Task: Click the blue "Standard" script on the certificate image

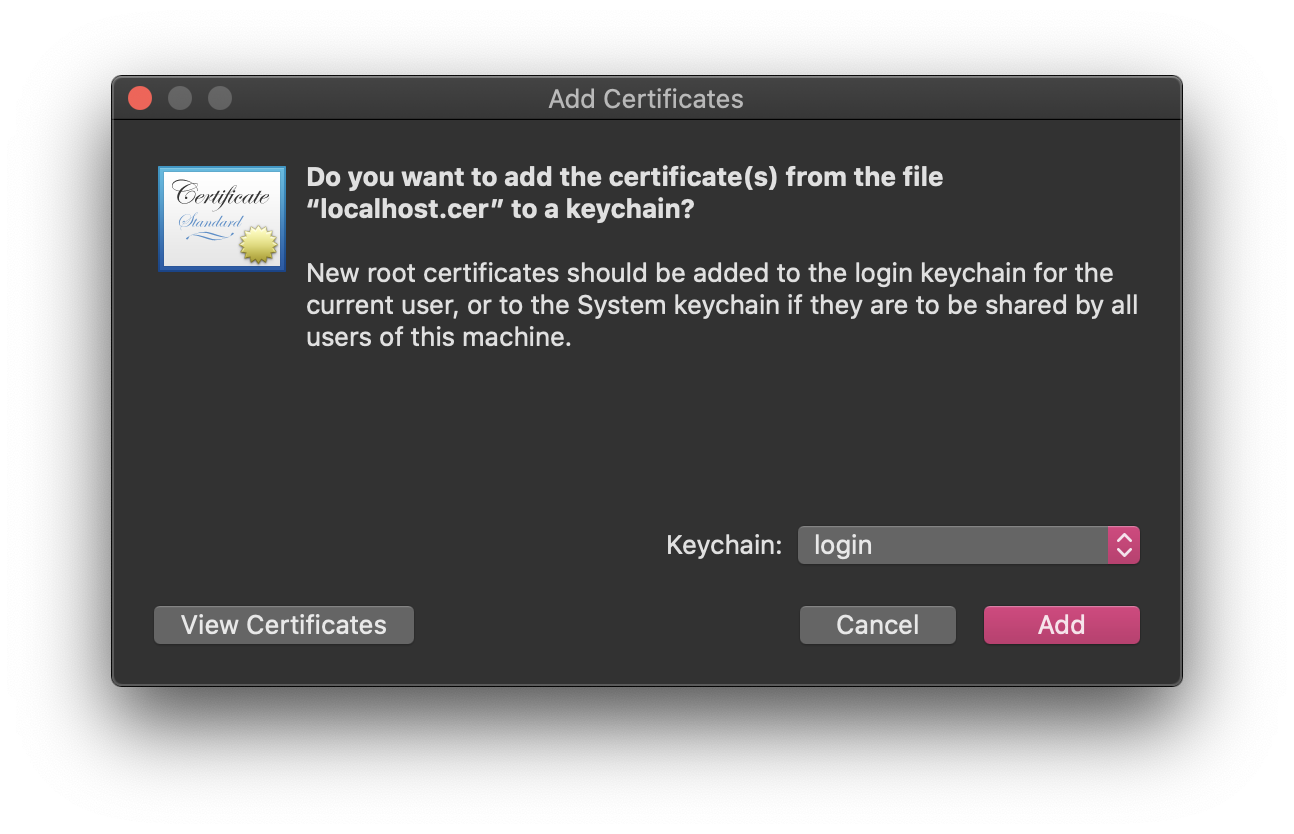Action: [210, 221]
